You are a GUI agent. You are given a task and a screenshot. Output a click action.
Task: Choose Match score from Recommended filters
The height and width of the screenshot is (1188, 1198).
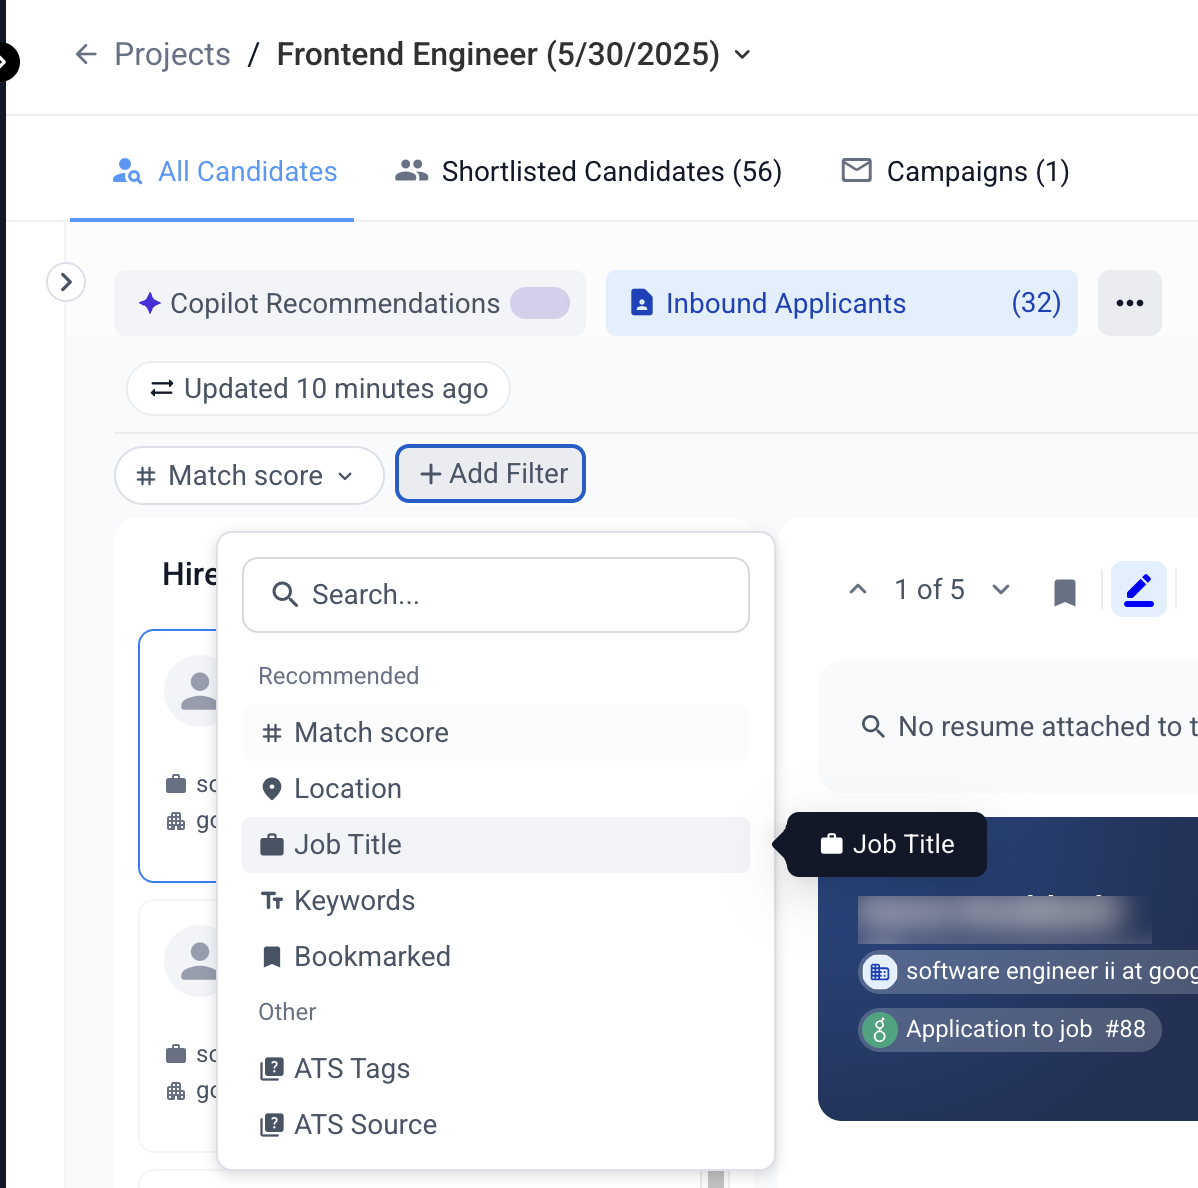click(x=496, y=733)
